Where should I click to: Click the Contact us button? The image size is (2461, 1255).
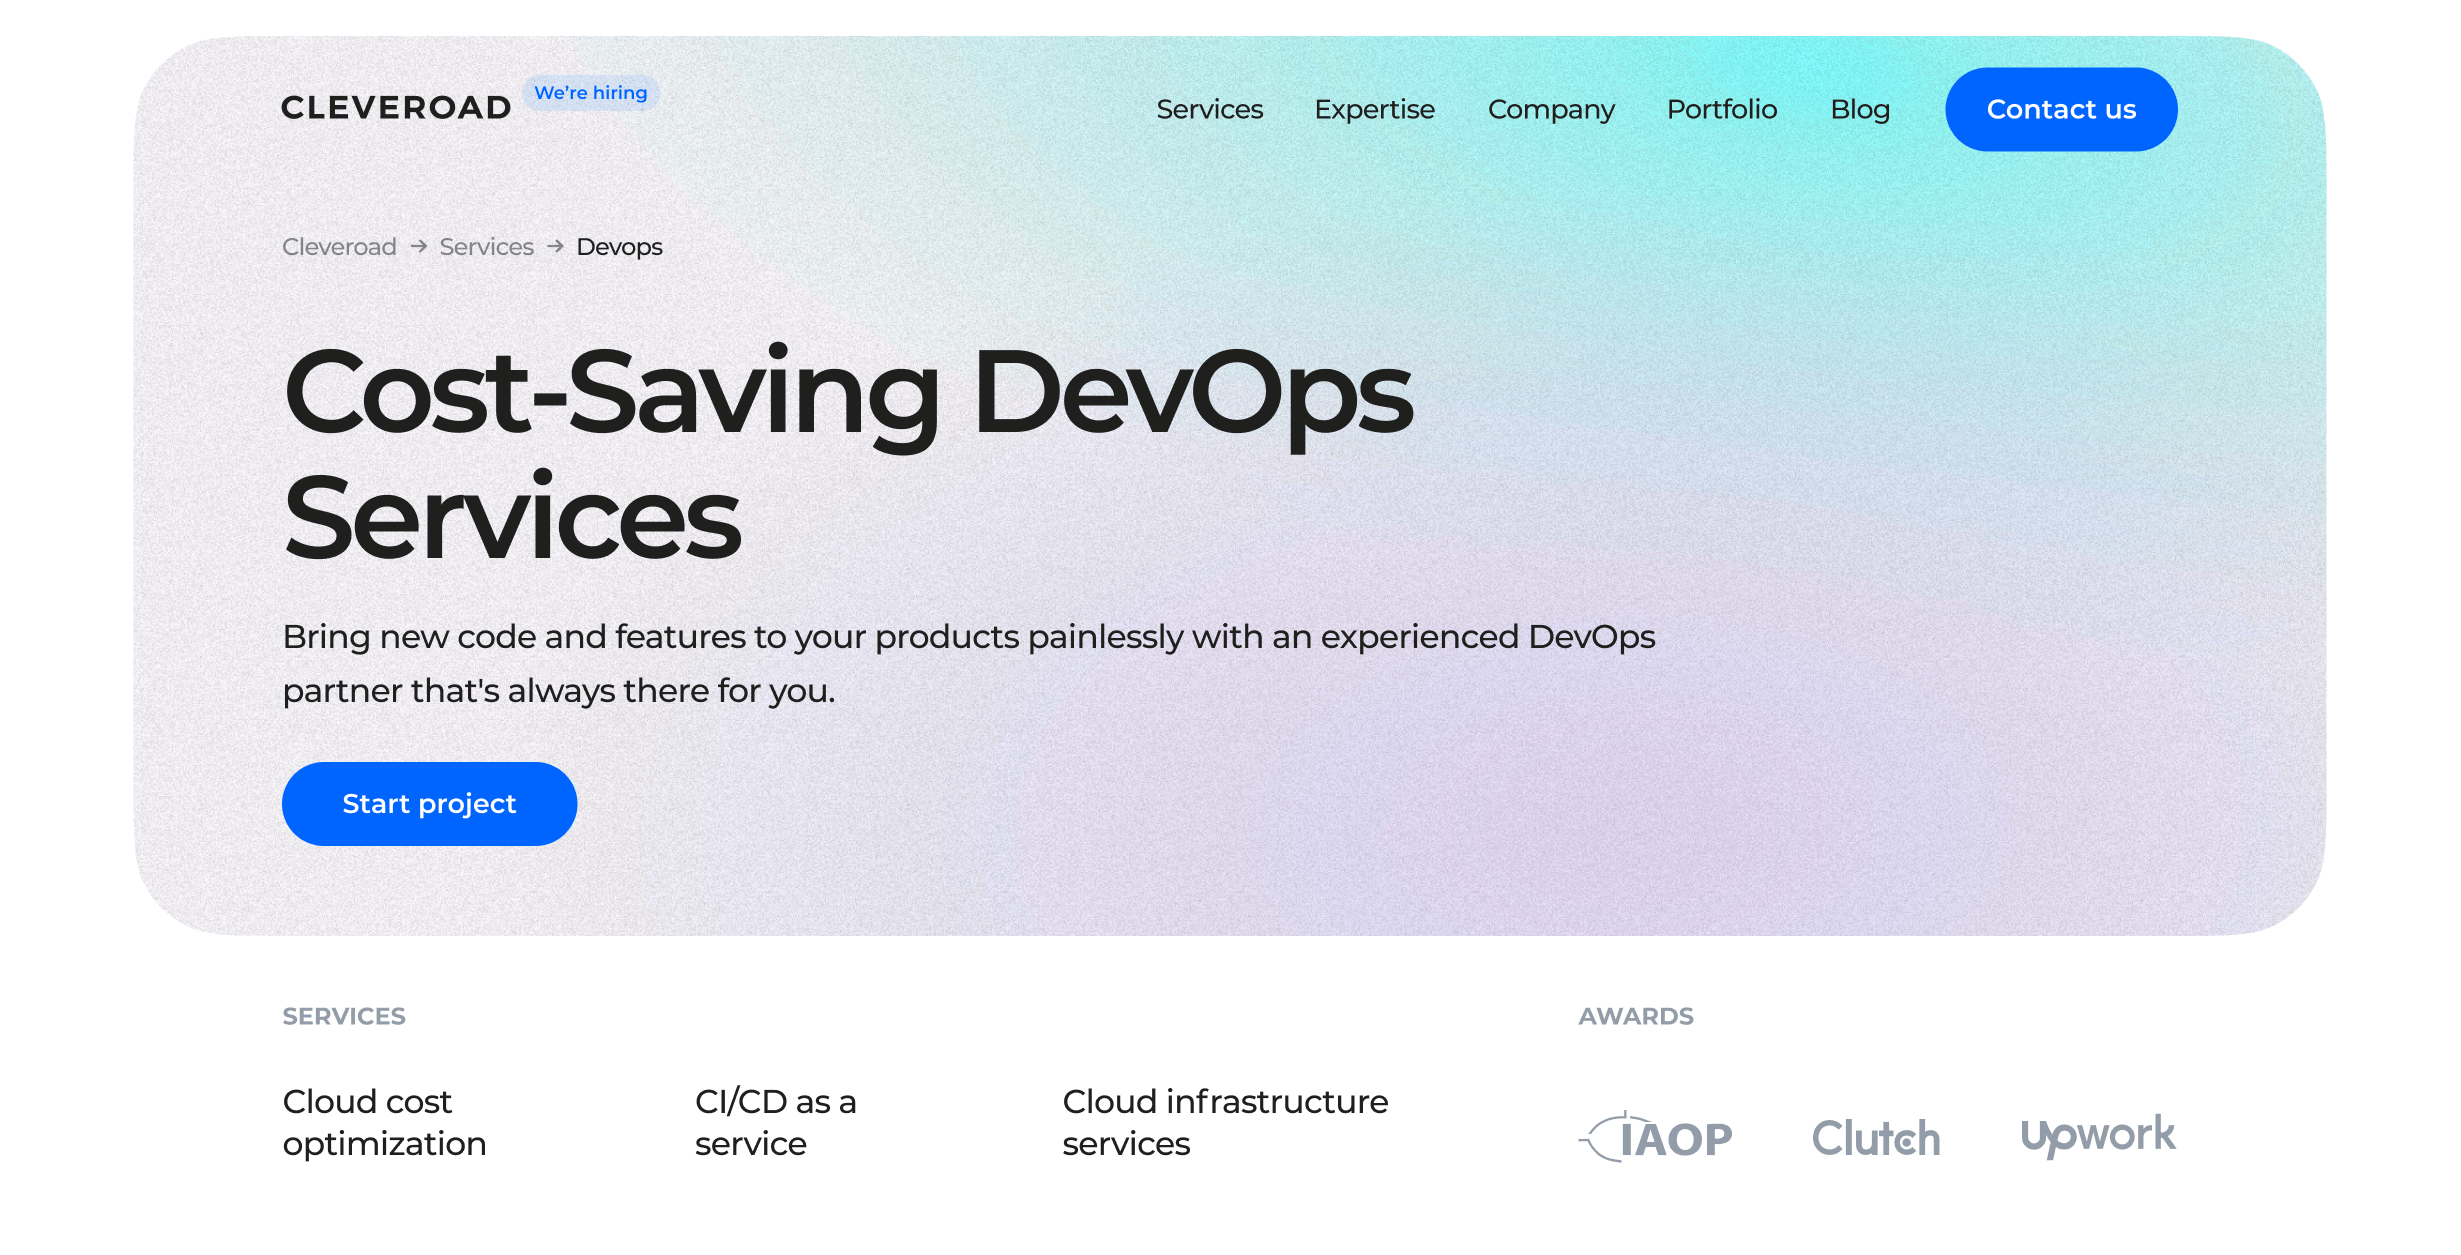2060,109
